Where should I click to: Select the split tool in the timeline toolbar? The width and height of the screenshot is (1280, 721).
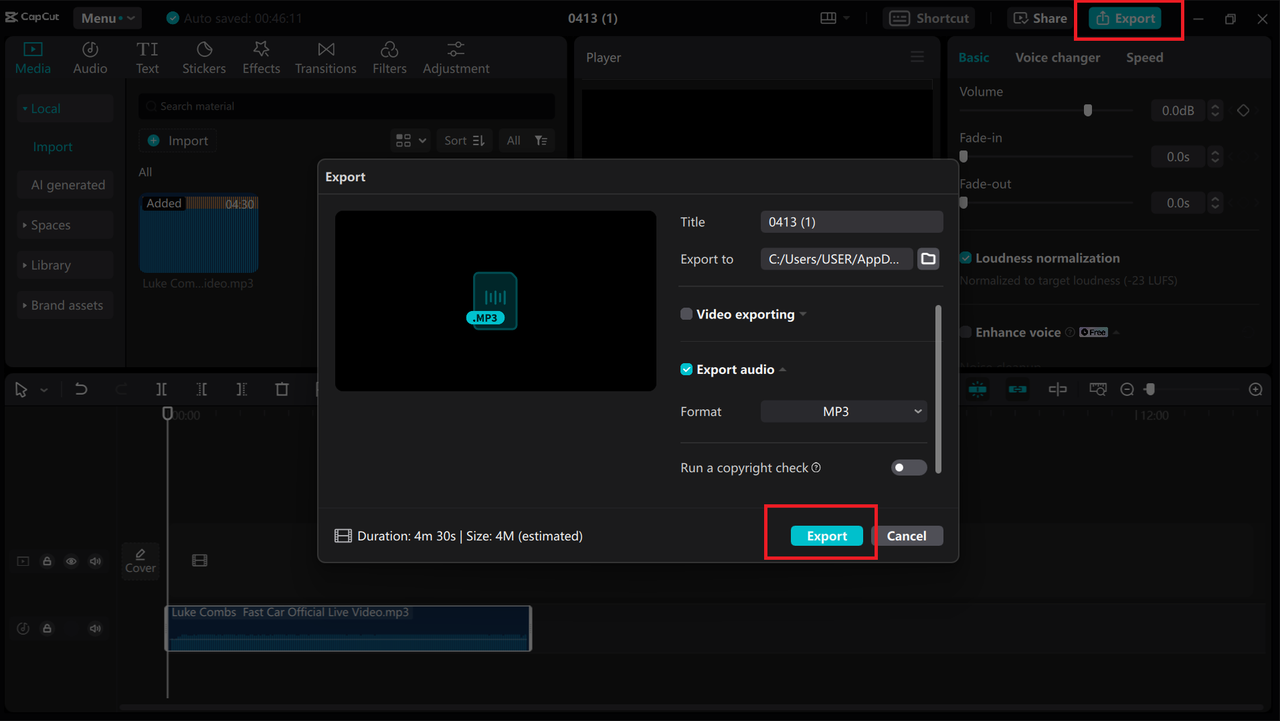[x=161, y=389]
